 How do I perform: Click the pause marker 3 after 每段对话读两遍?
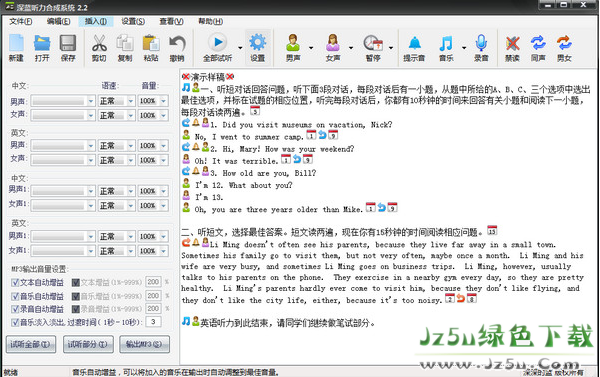point(255,111)
